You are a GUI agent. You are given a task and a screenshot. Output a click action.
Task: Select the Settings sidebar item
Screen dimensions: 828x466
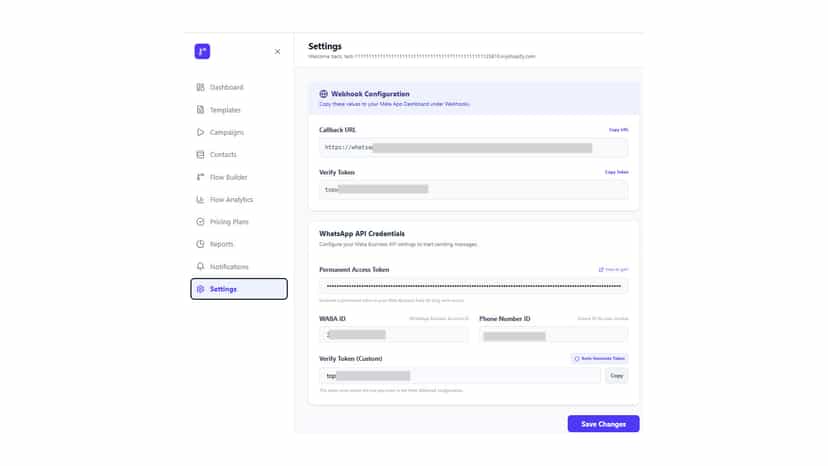(x=239, y=289)
